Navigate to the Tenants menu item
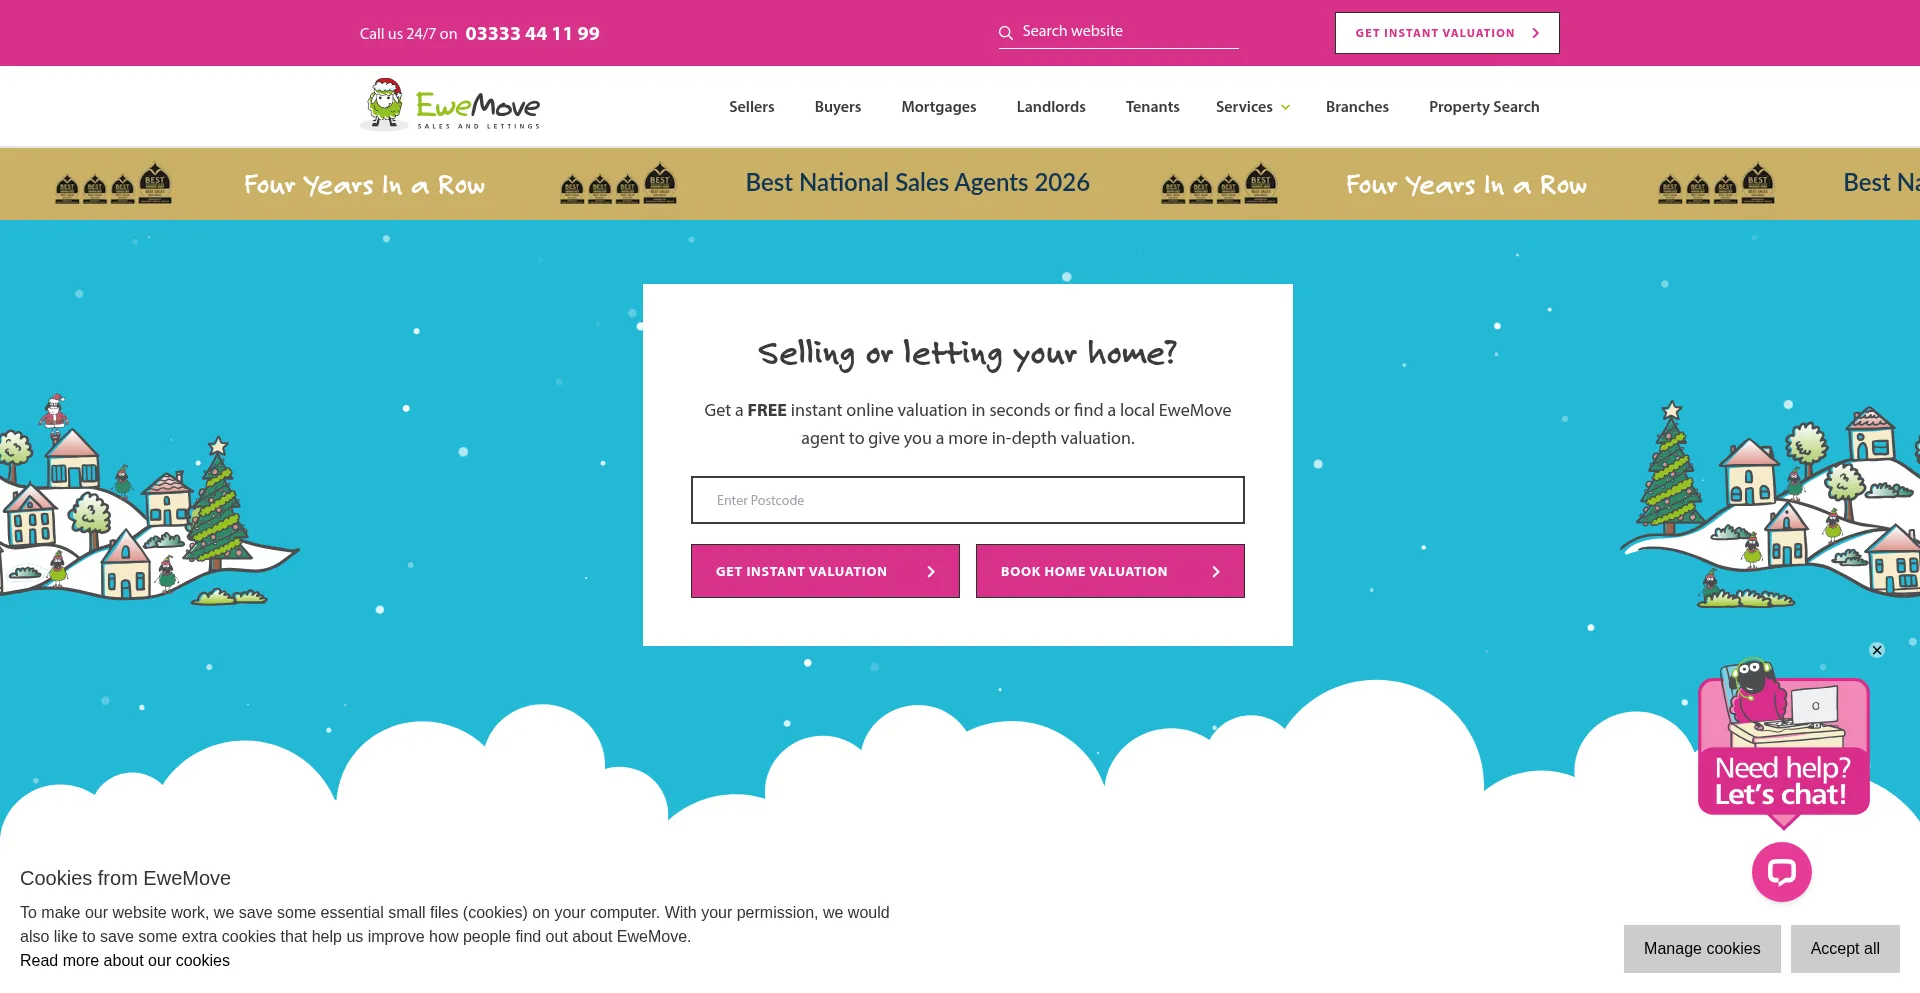1920x993 pixels. (x=1152, y=106)
